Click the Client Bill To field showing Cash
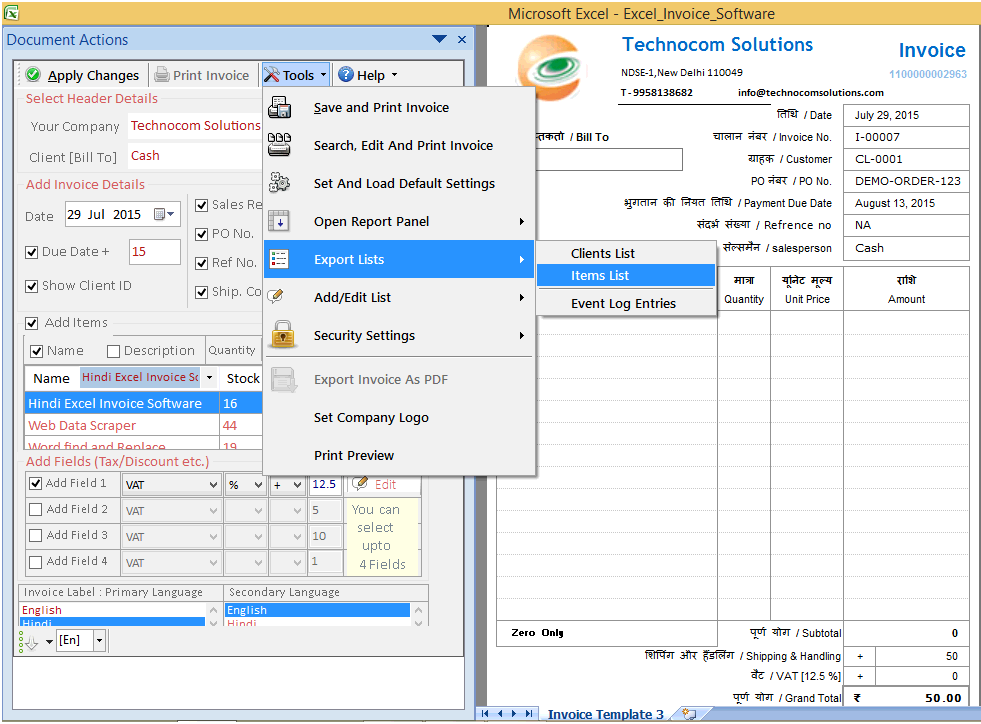The height and width of the screenshot is (724, 981). pos(195,156)
